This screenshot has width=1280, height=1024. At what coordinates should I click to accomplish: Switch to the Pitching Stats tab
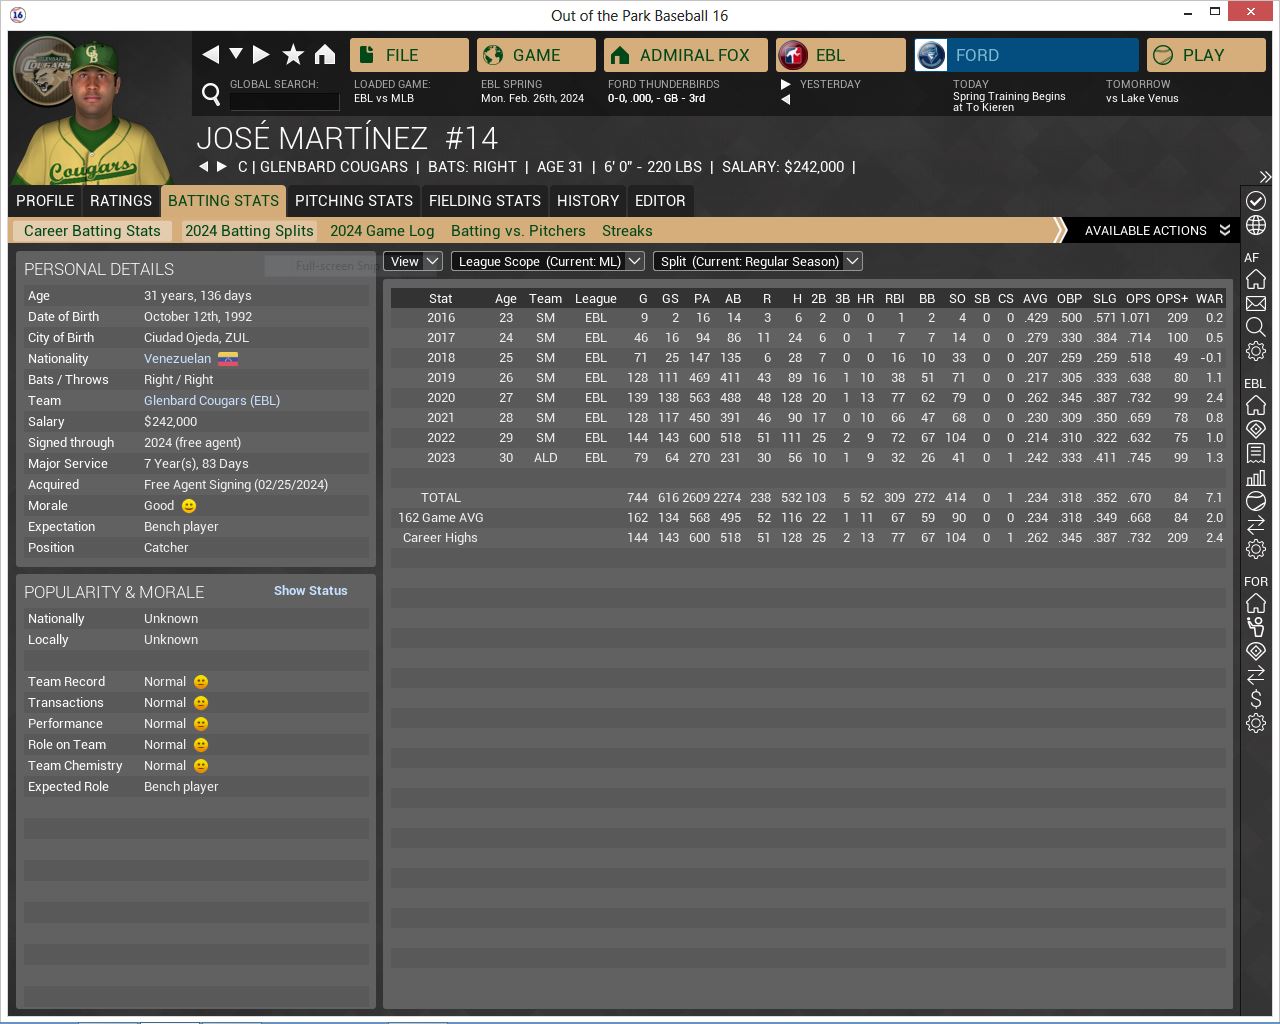point(354,201)
